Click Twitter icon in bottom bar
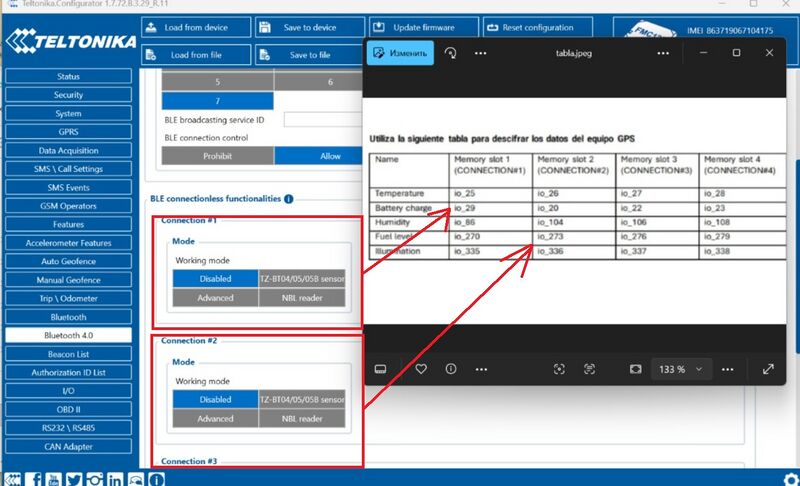800x486 pixels. (73, 479)
